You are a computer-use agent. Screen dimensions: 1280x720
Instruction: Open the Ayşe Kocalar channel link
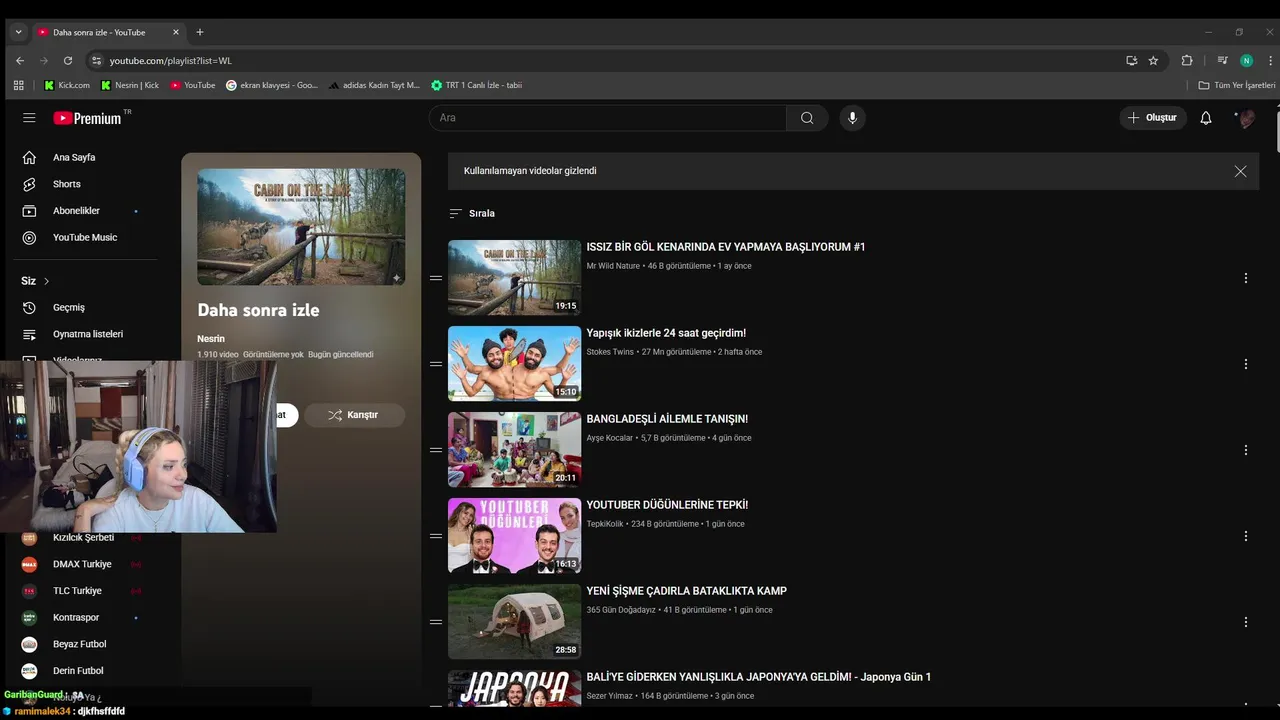pos(610,438)
